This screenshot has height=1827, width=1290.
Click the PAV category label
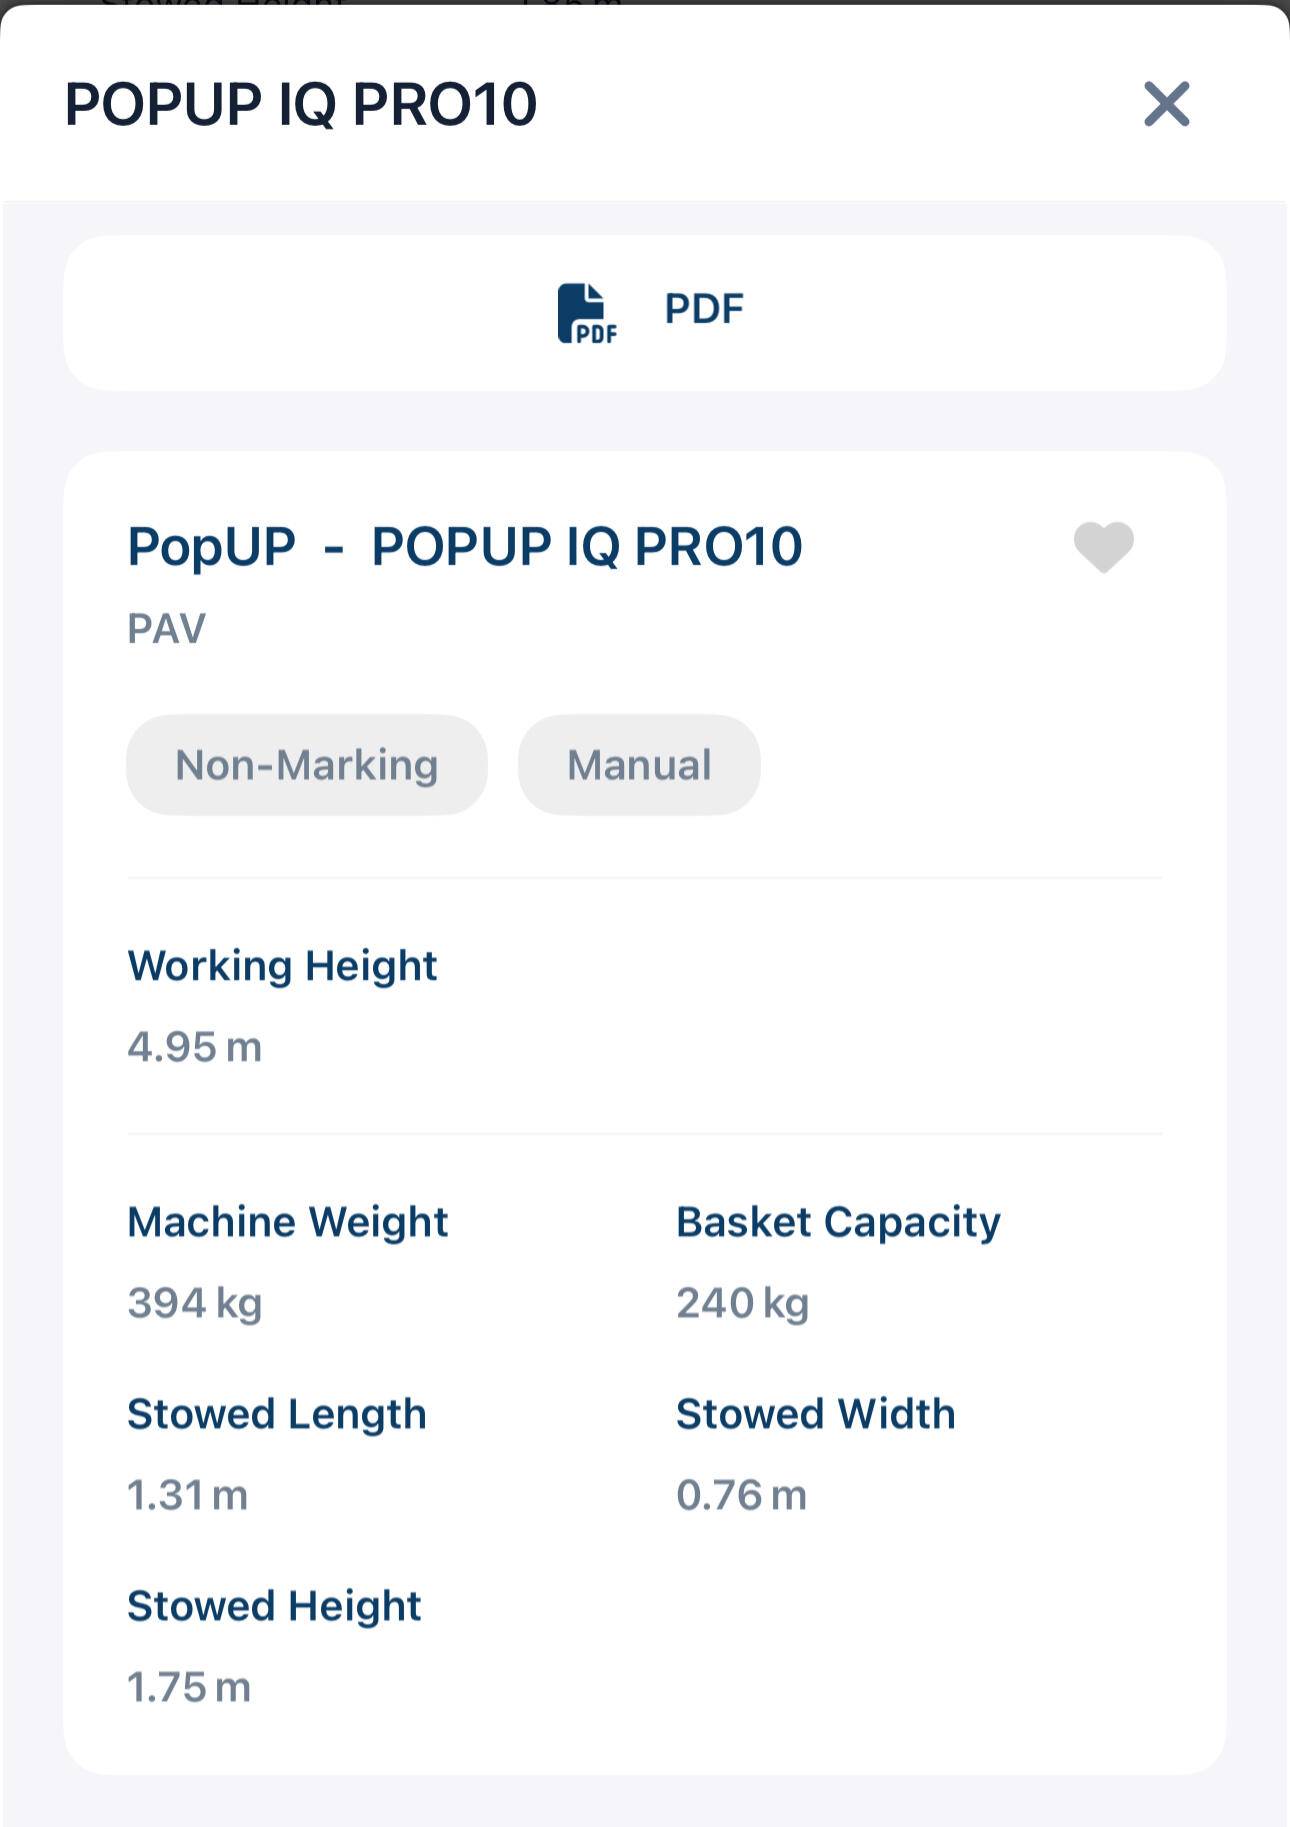tap(166, 629)
